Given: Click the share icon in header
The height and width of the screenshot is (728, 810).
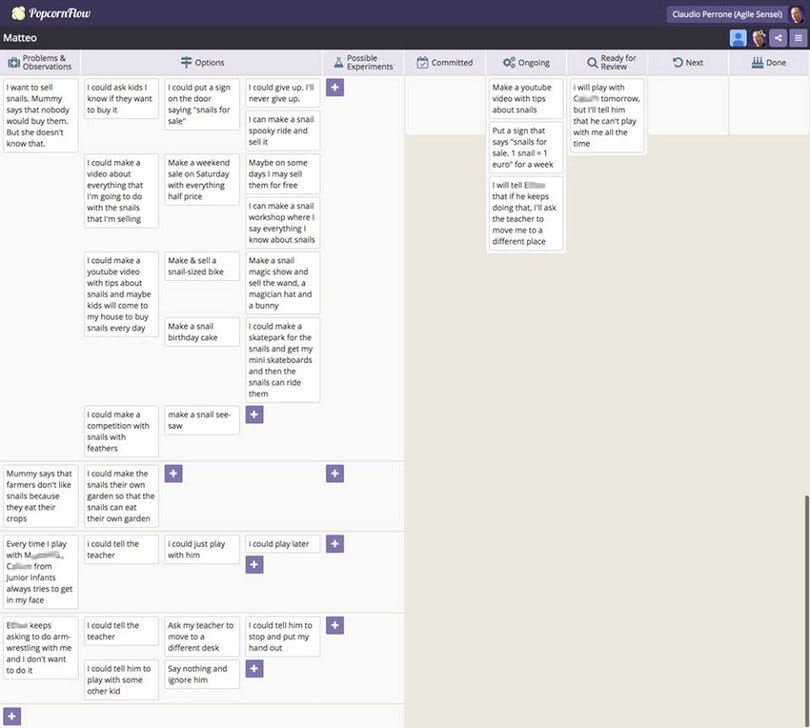Looking at the screenshot, I should [x=778, y=38].
